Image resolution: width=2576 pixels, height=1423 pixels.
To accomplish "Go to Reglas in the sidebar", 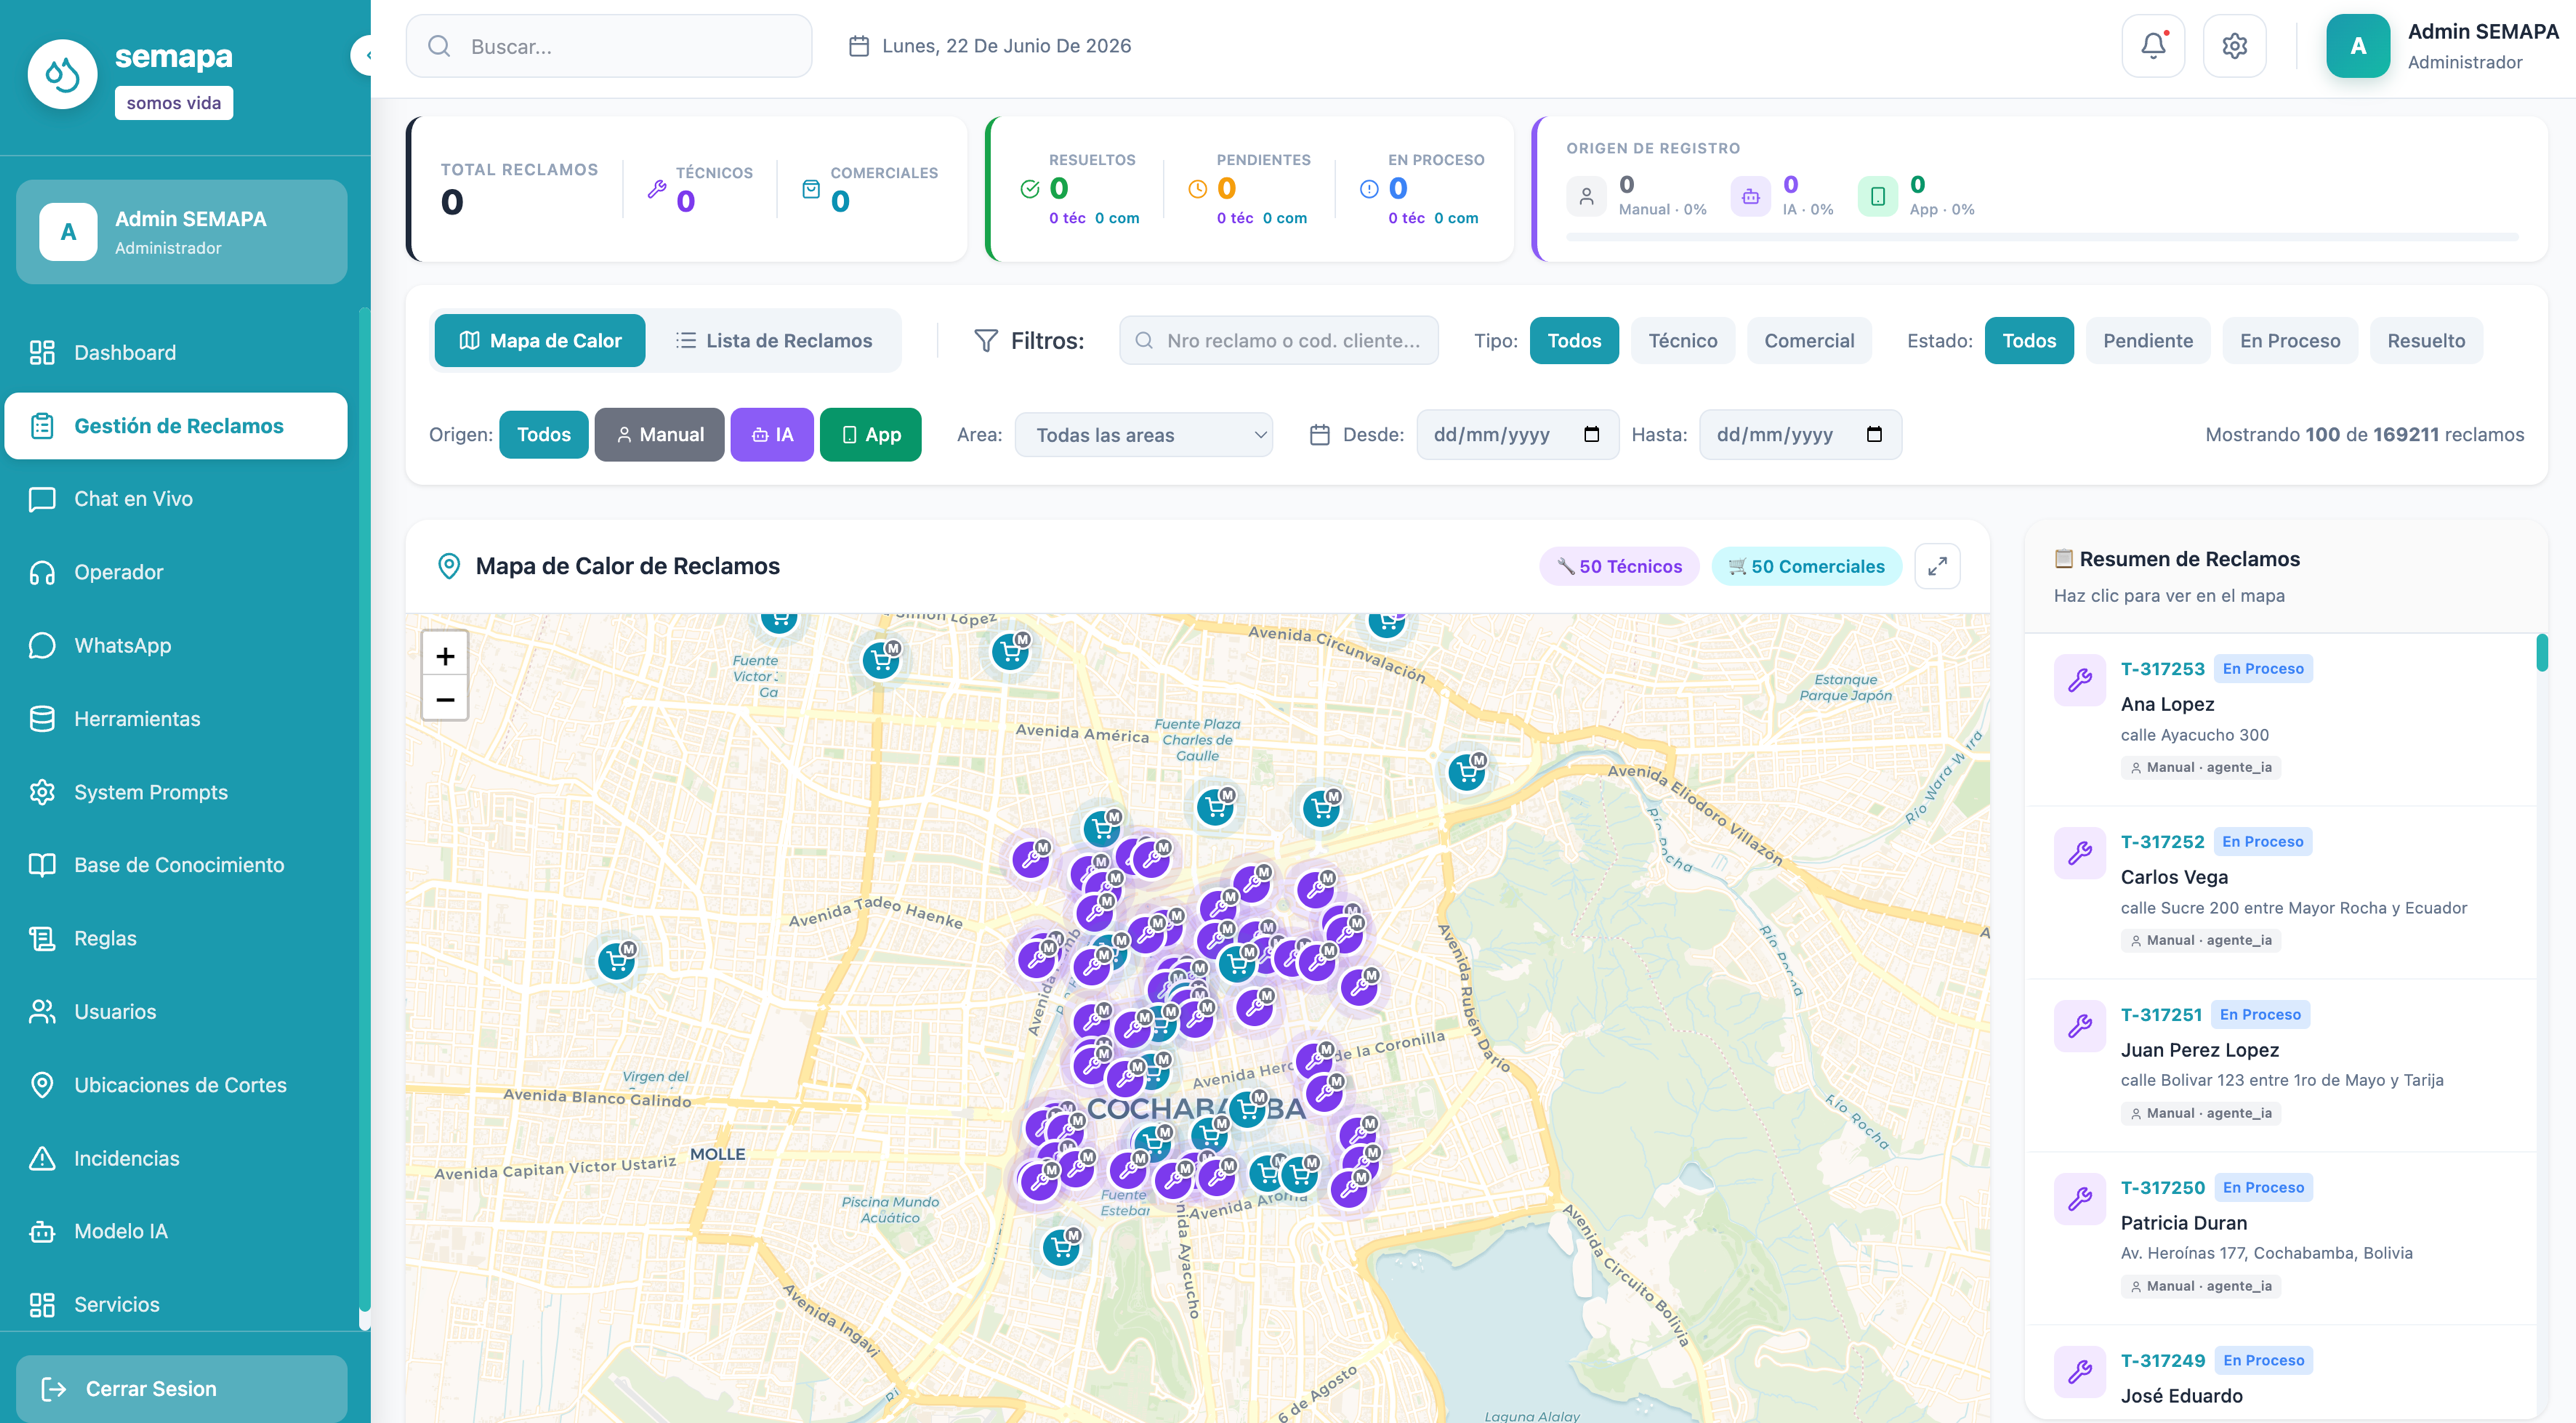I will tap(176, 938).
